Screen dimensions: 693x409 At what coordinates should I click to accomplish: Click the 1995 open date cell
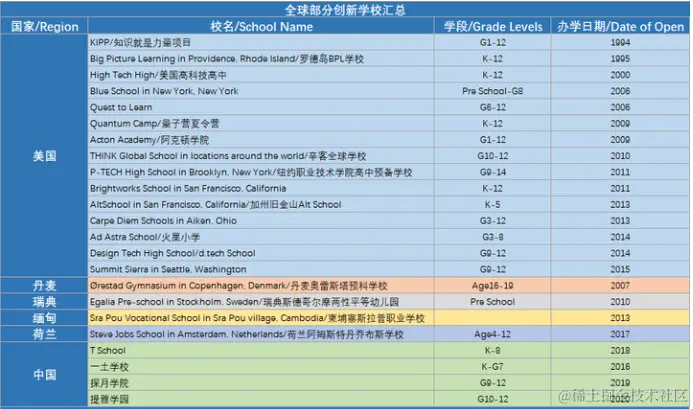[620, 59]
